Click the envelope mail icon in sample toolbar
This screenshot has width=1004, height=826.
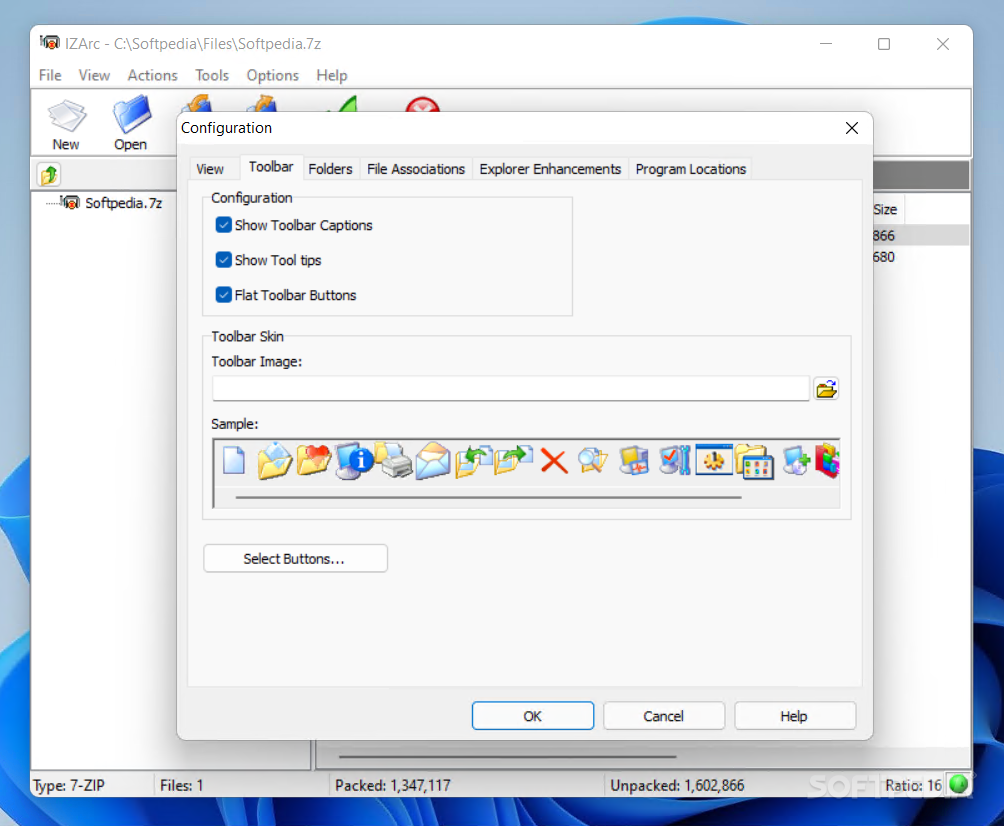click(433, 461)
